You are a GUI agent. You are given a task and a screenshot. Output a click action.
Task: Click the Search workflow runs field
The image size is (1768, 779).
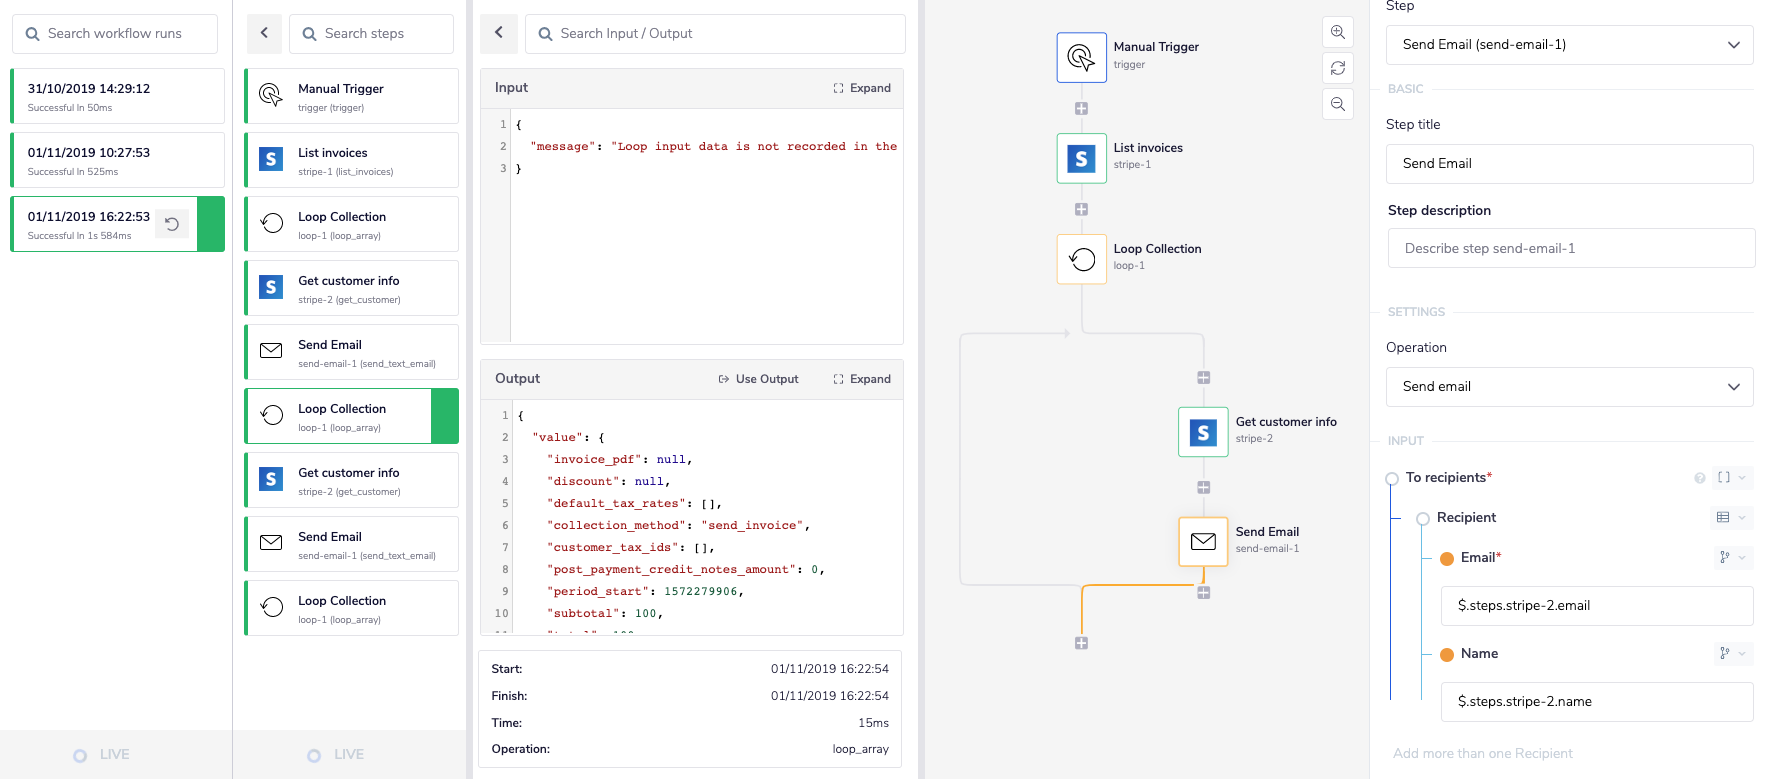click(115, 34)
